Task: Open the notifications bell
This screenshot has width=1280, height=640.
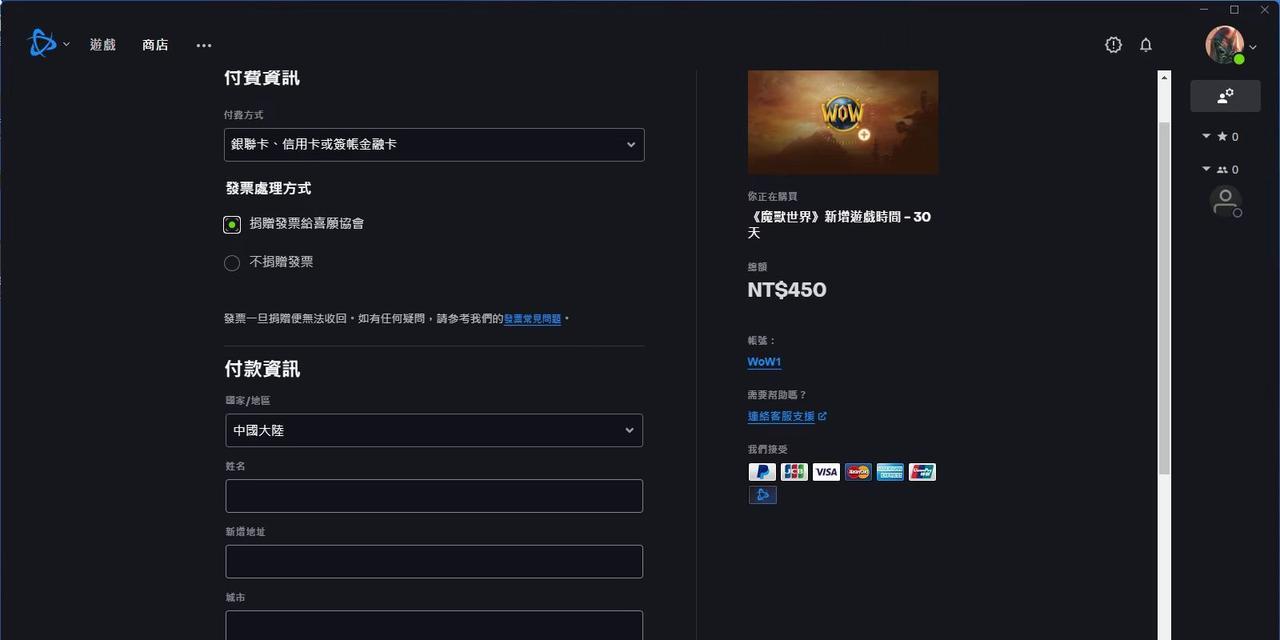Action: point(1146,45)
